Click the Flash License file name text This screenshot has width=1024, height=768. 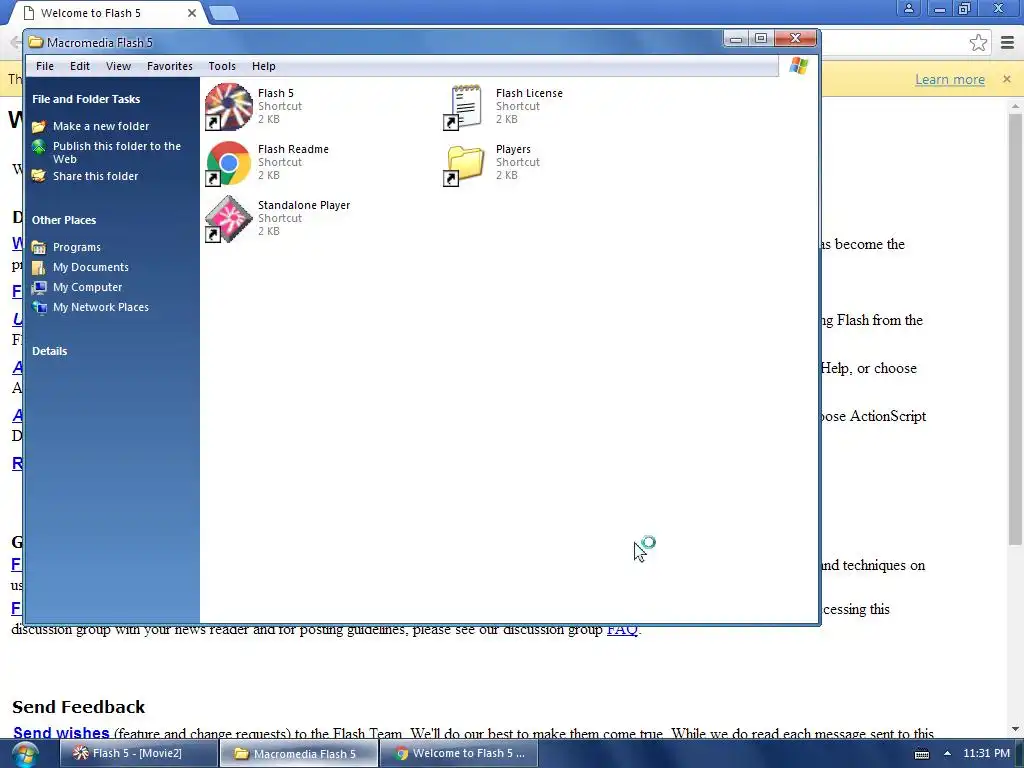529,93
